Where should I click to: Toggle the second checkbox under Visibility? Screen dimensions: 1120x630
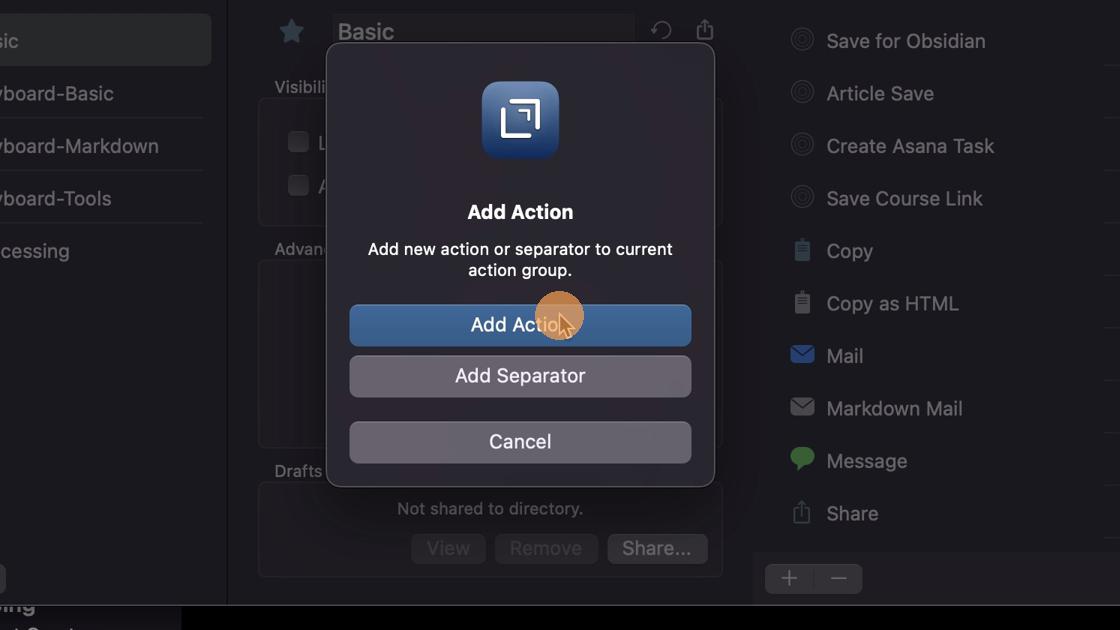click(298, 186)
